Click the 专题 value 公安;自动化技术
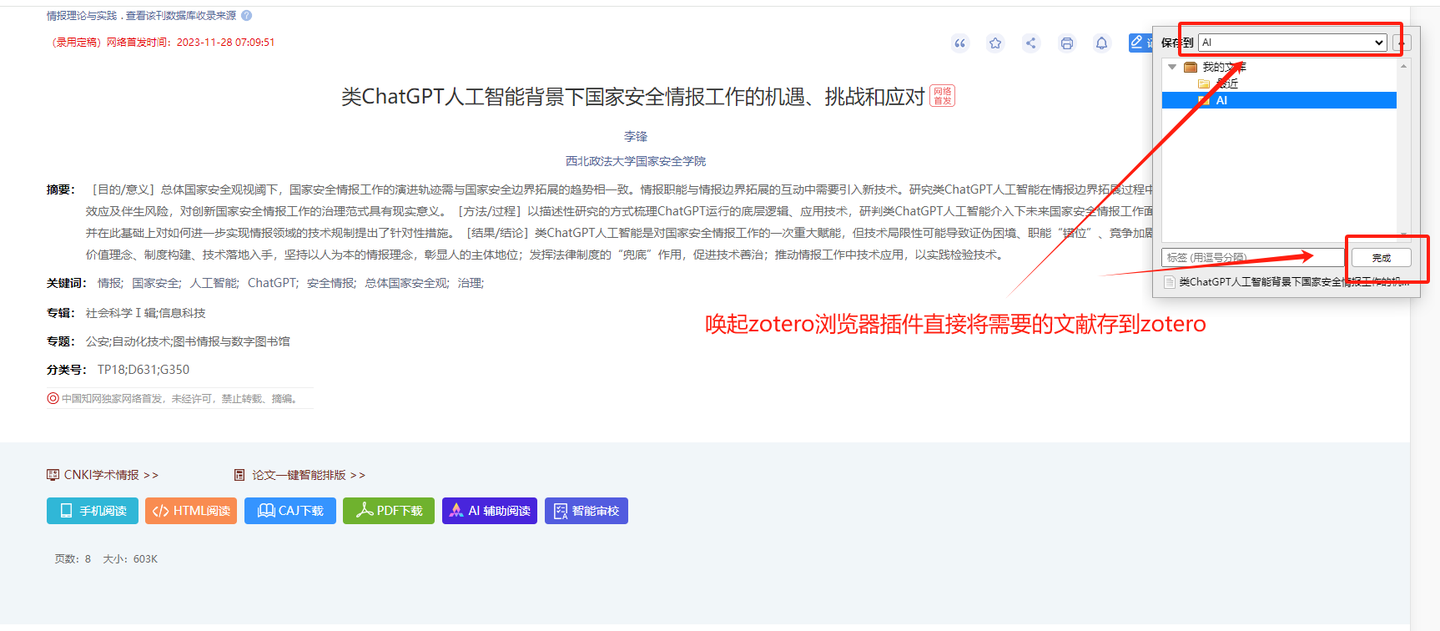This screenshot has width=1440, height=631. pyautogui.click(x=188, y=341)
